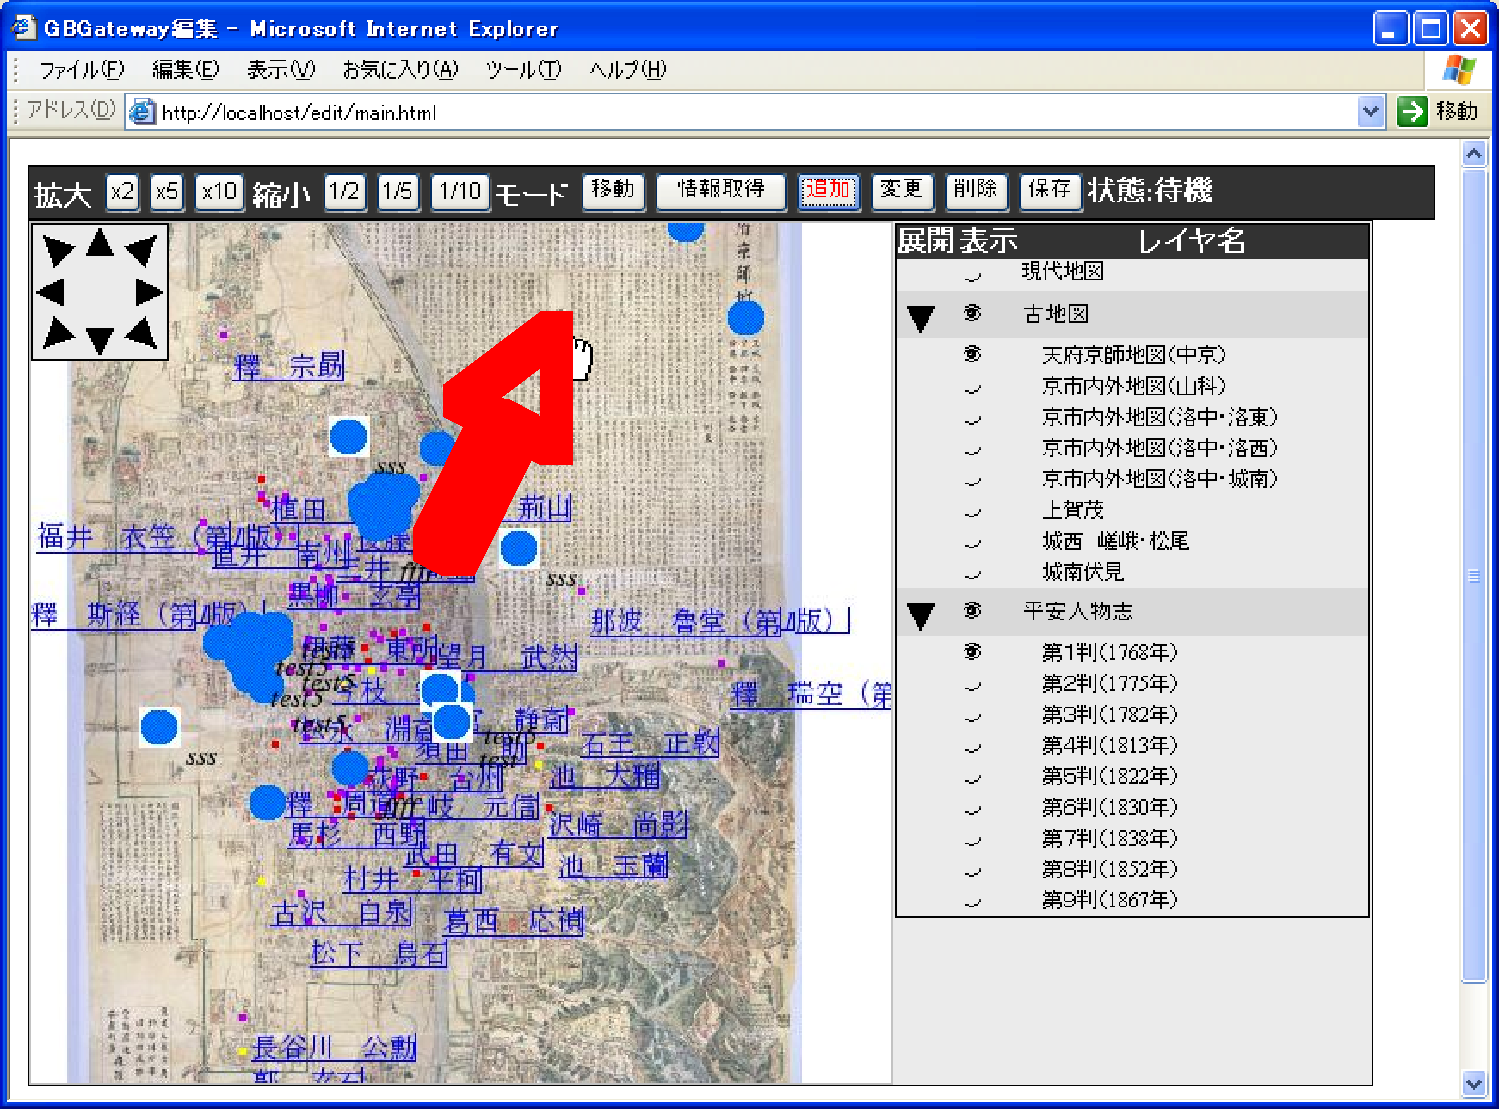Viewport: 1500px width, 1113px height.
Task: Select the 削除 mode button
Action: (x=976, y=190)
